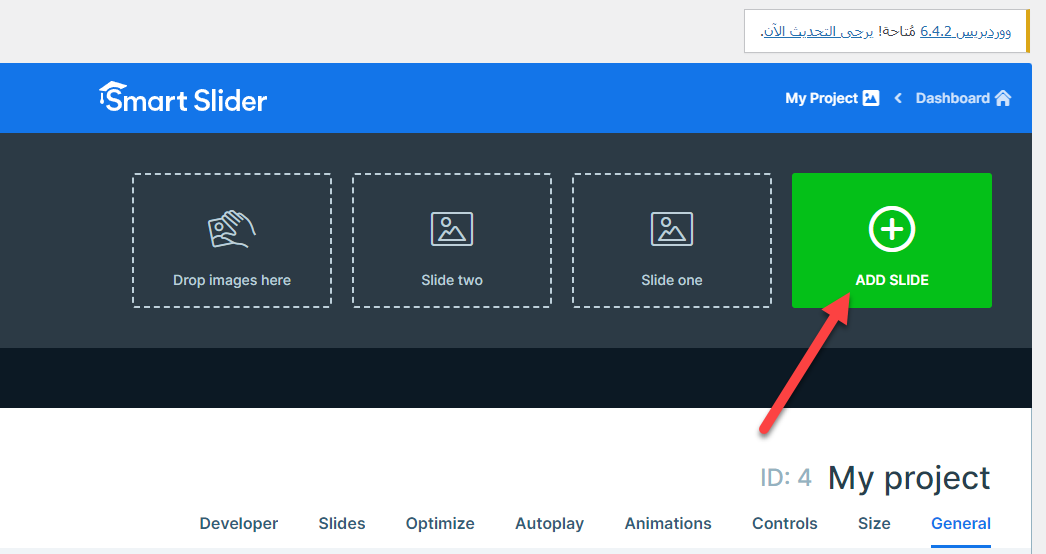Open the Slides tab
Viewport: 1046px width, 554px height.
tap(342, 523)
